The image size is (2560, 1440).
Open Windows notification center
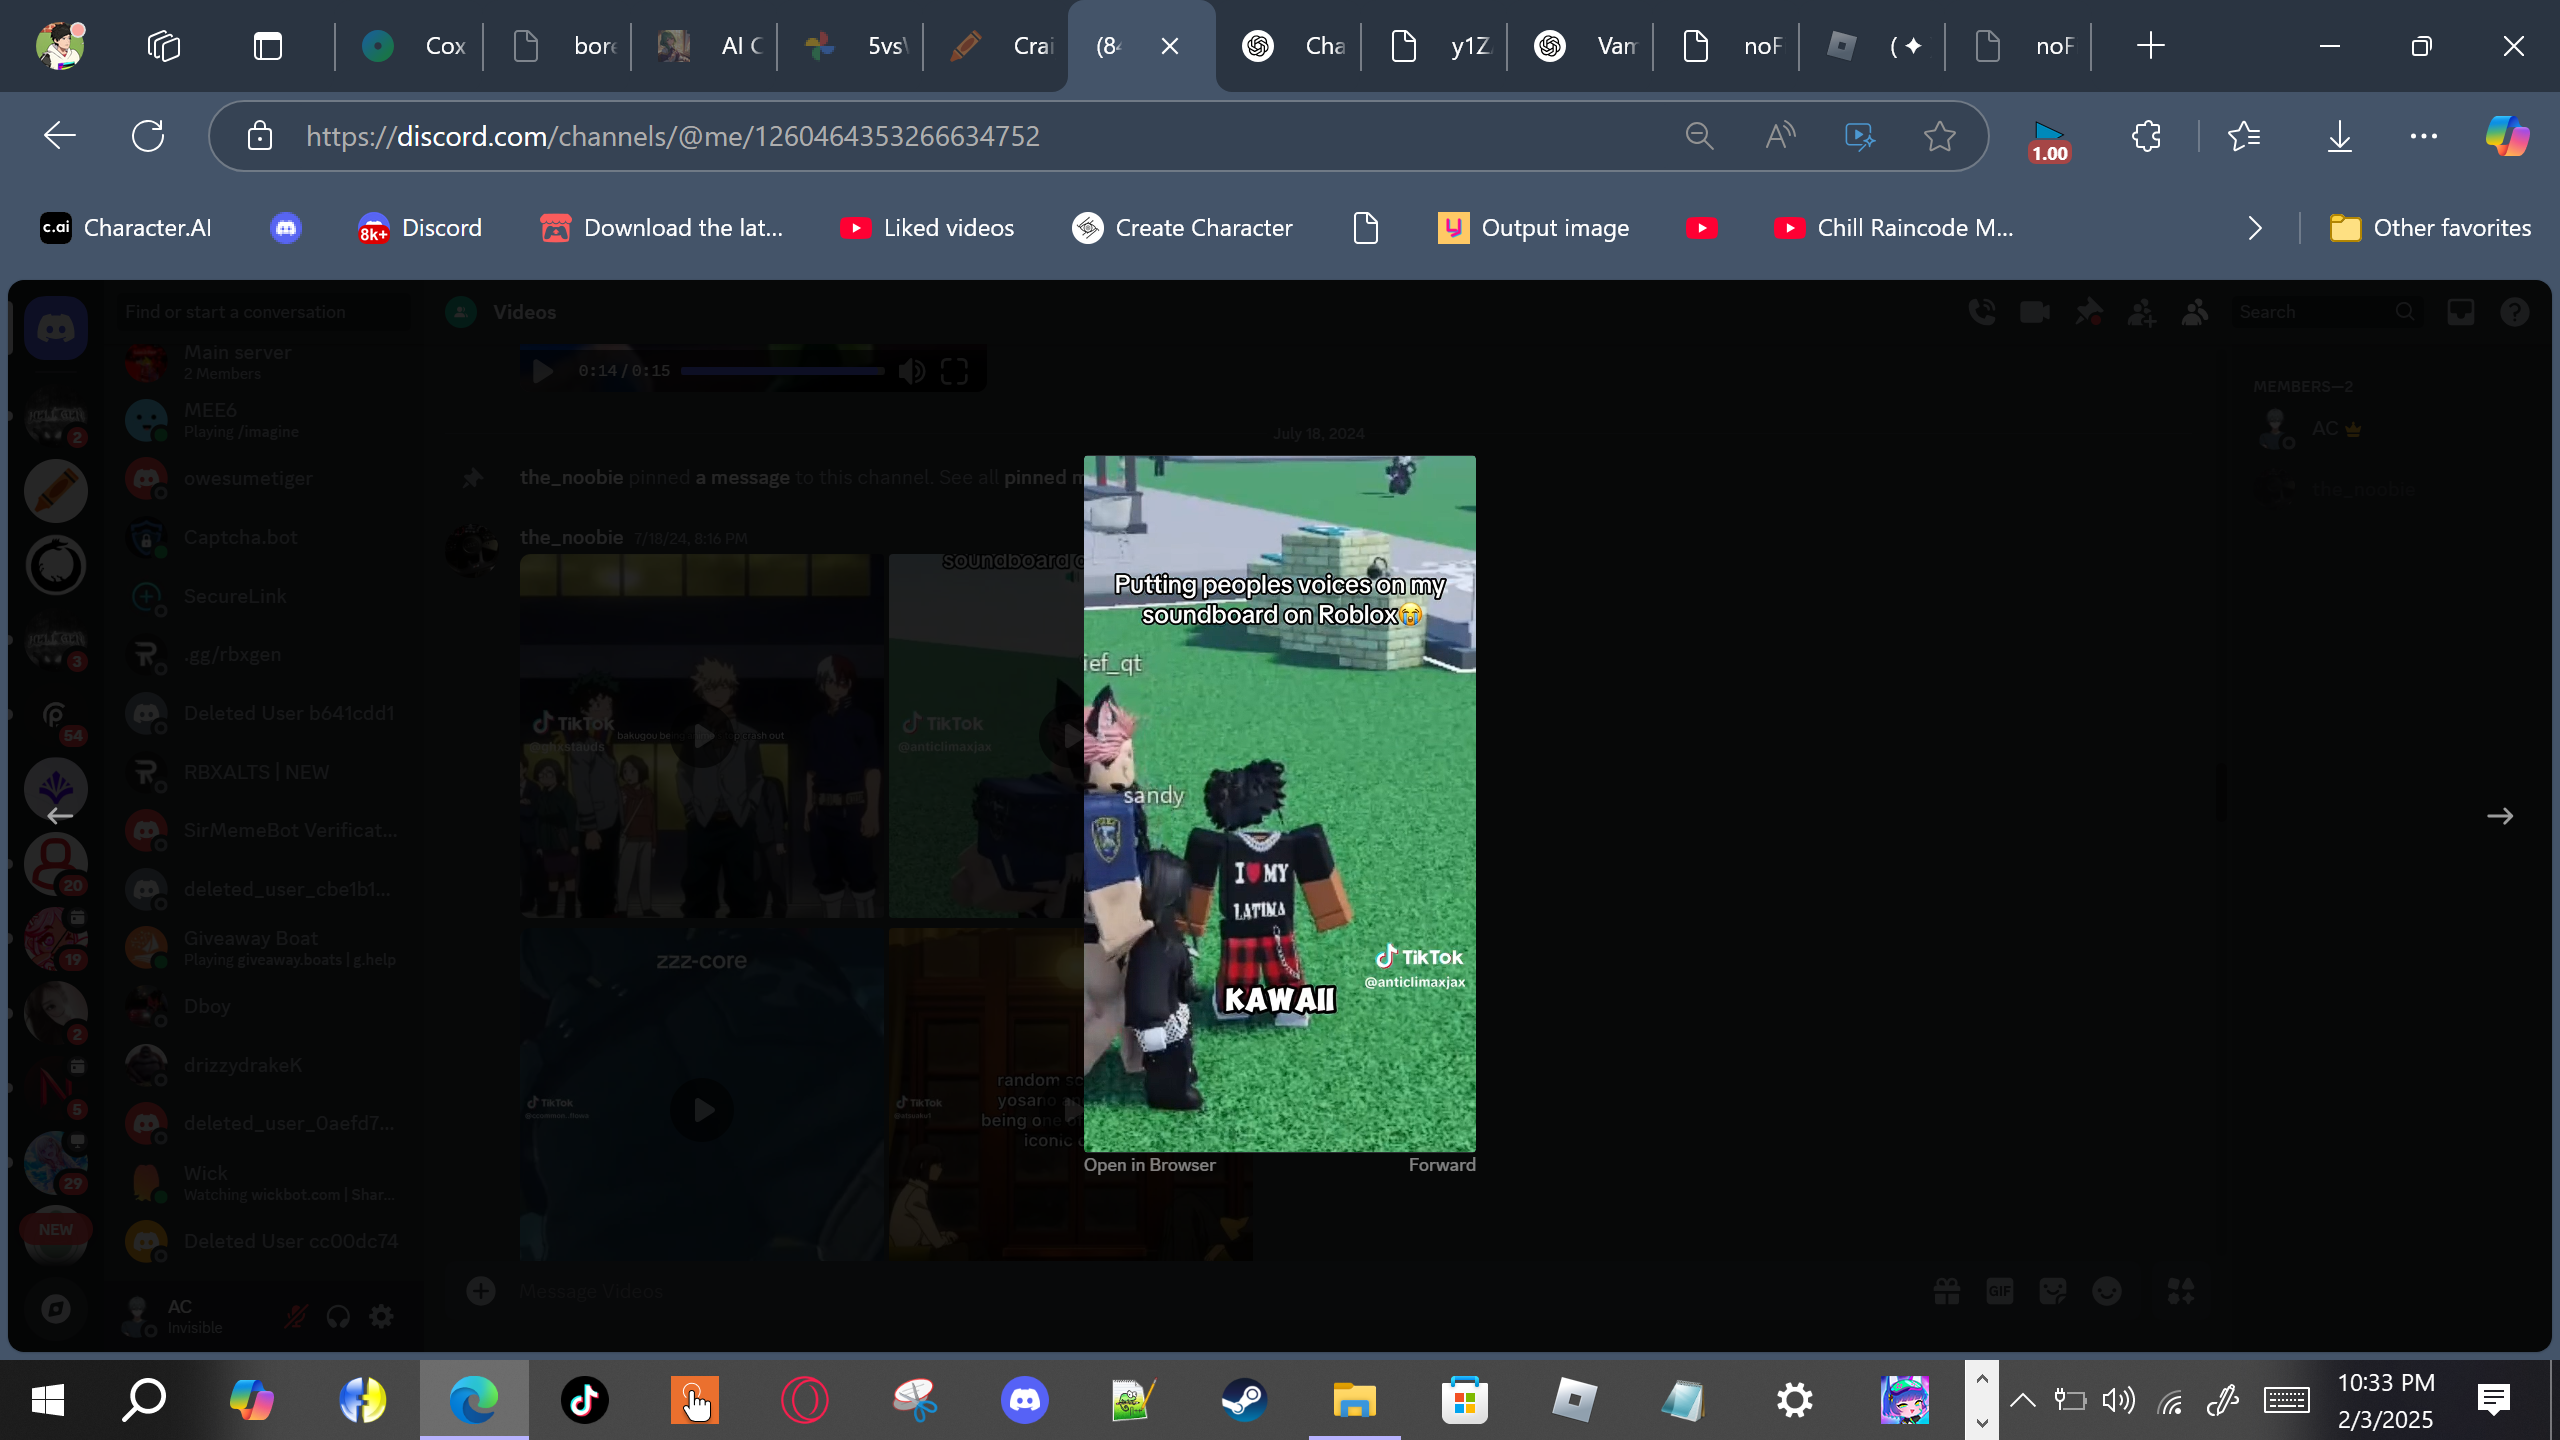coord(2494,1400)
